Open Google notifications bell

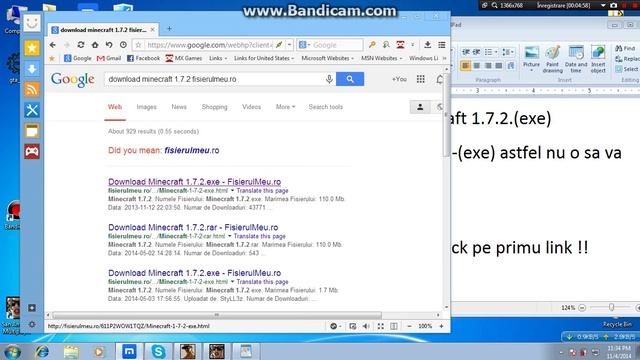[x=440, y=80]
